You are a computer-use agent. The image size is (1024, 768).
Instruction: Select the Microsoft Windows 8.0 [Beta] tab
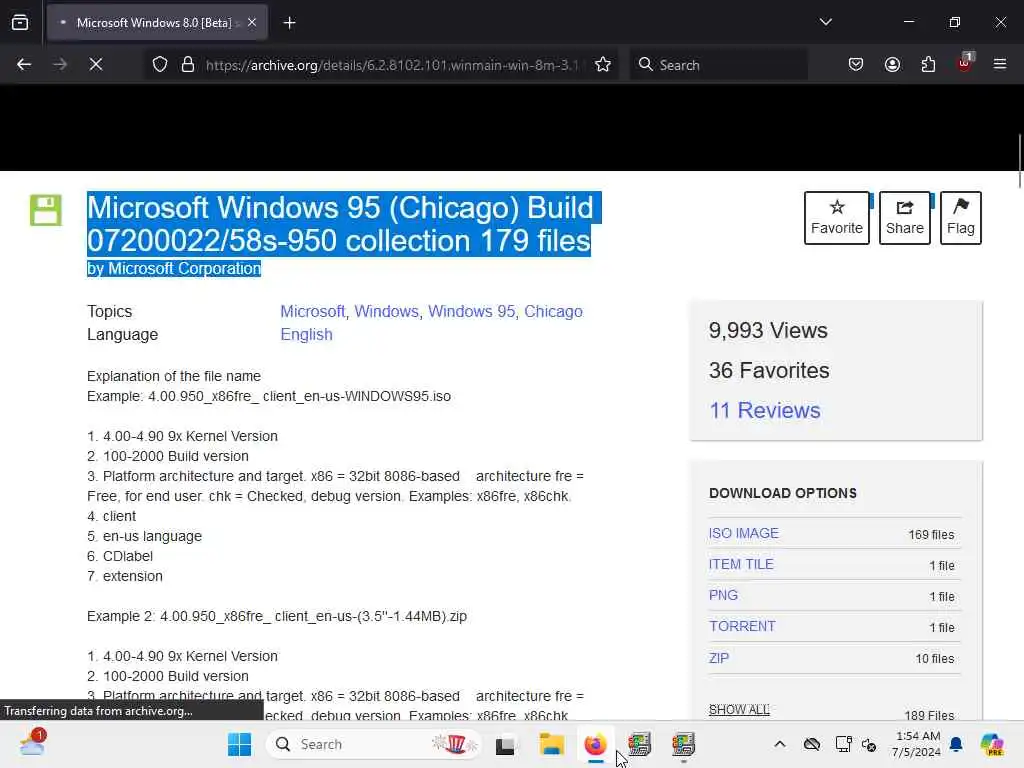click(x=157, y=23)
